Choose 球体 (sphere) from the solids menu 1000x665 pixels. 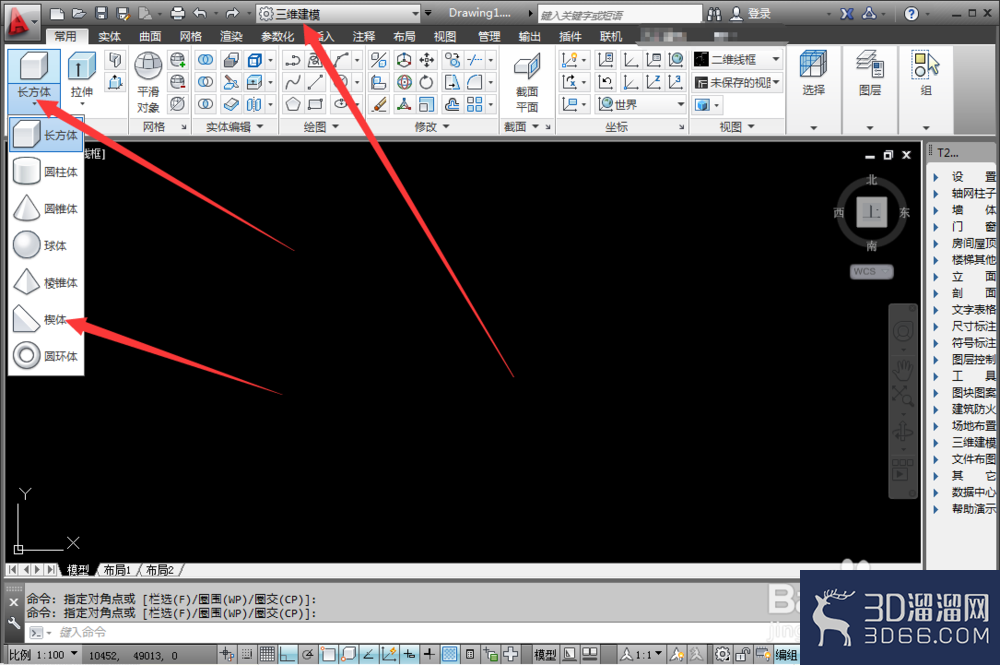click(46, 245)
